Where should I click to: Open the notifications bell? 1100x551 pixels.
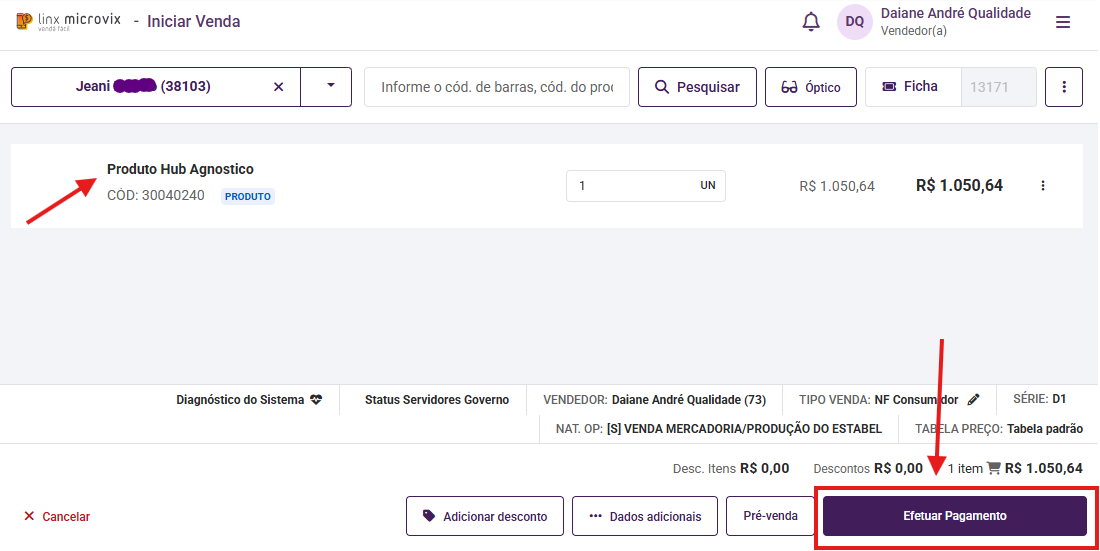811,22
